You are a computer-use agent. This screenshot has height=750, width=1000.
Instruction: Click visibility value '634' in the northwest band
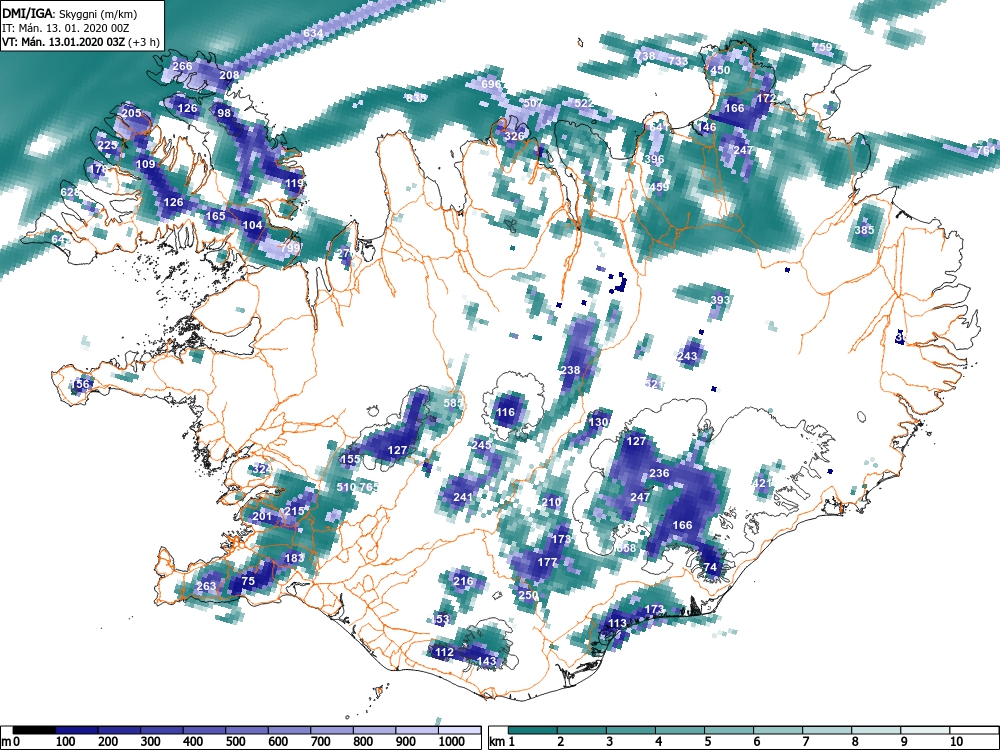(313, 33)
